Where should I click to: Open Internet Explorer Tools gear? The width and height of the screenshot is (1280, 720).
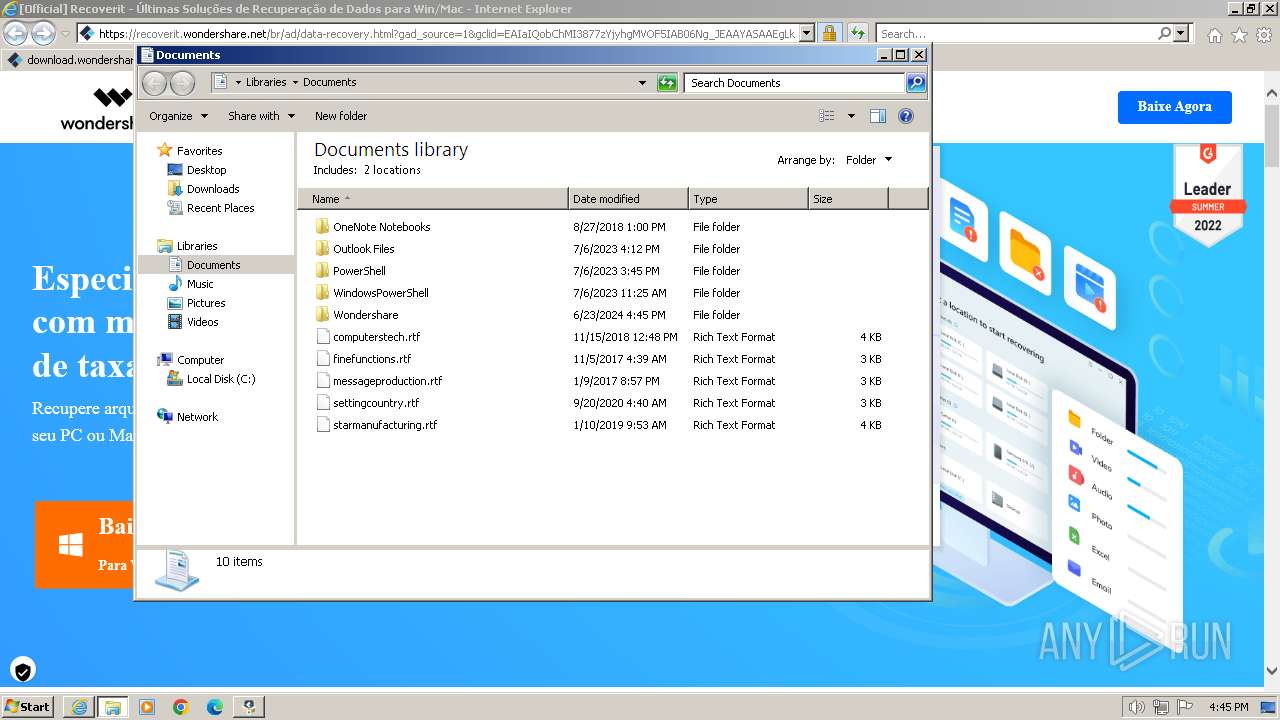(x=1263, y=34)
